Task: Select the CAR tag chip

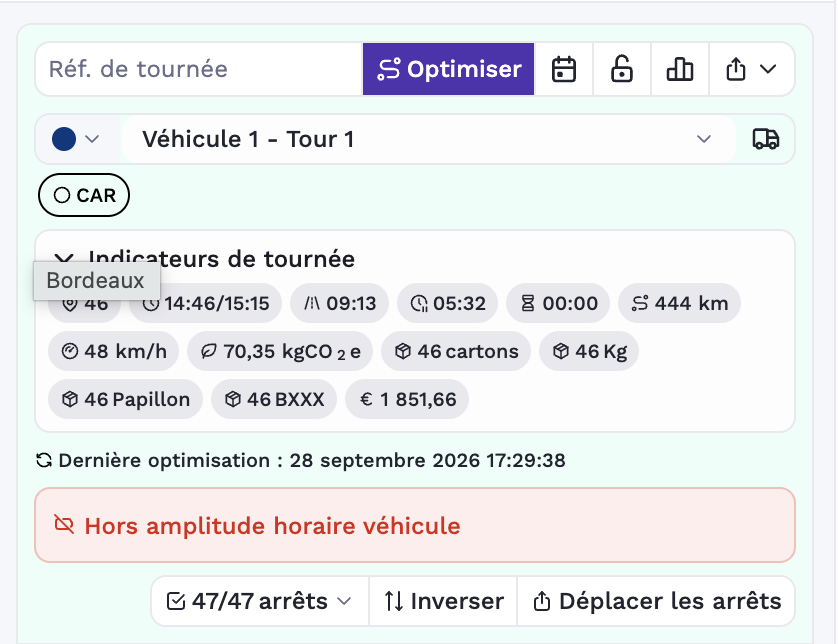Action: [x=84, y=195]
